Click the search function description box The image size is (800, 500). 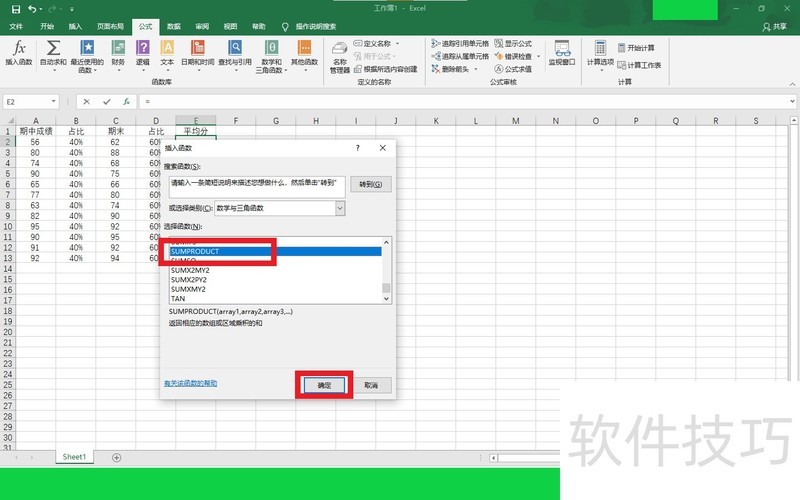pos(257,187)
